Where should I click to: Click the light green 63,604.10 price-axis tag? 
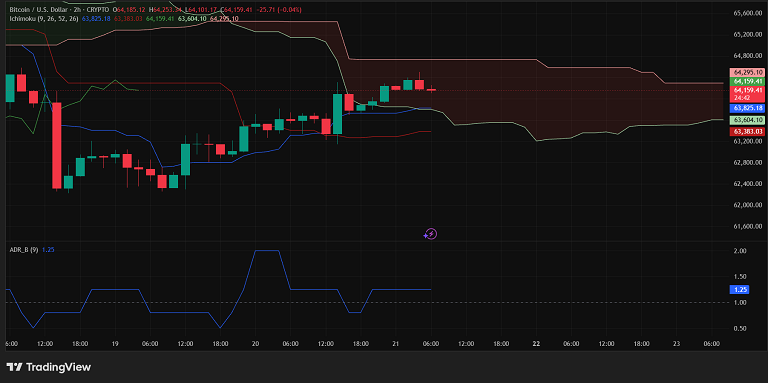point(747,120)
